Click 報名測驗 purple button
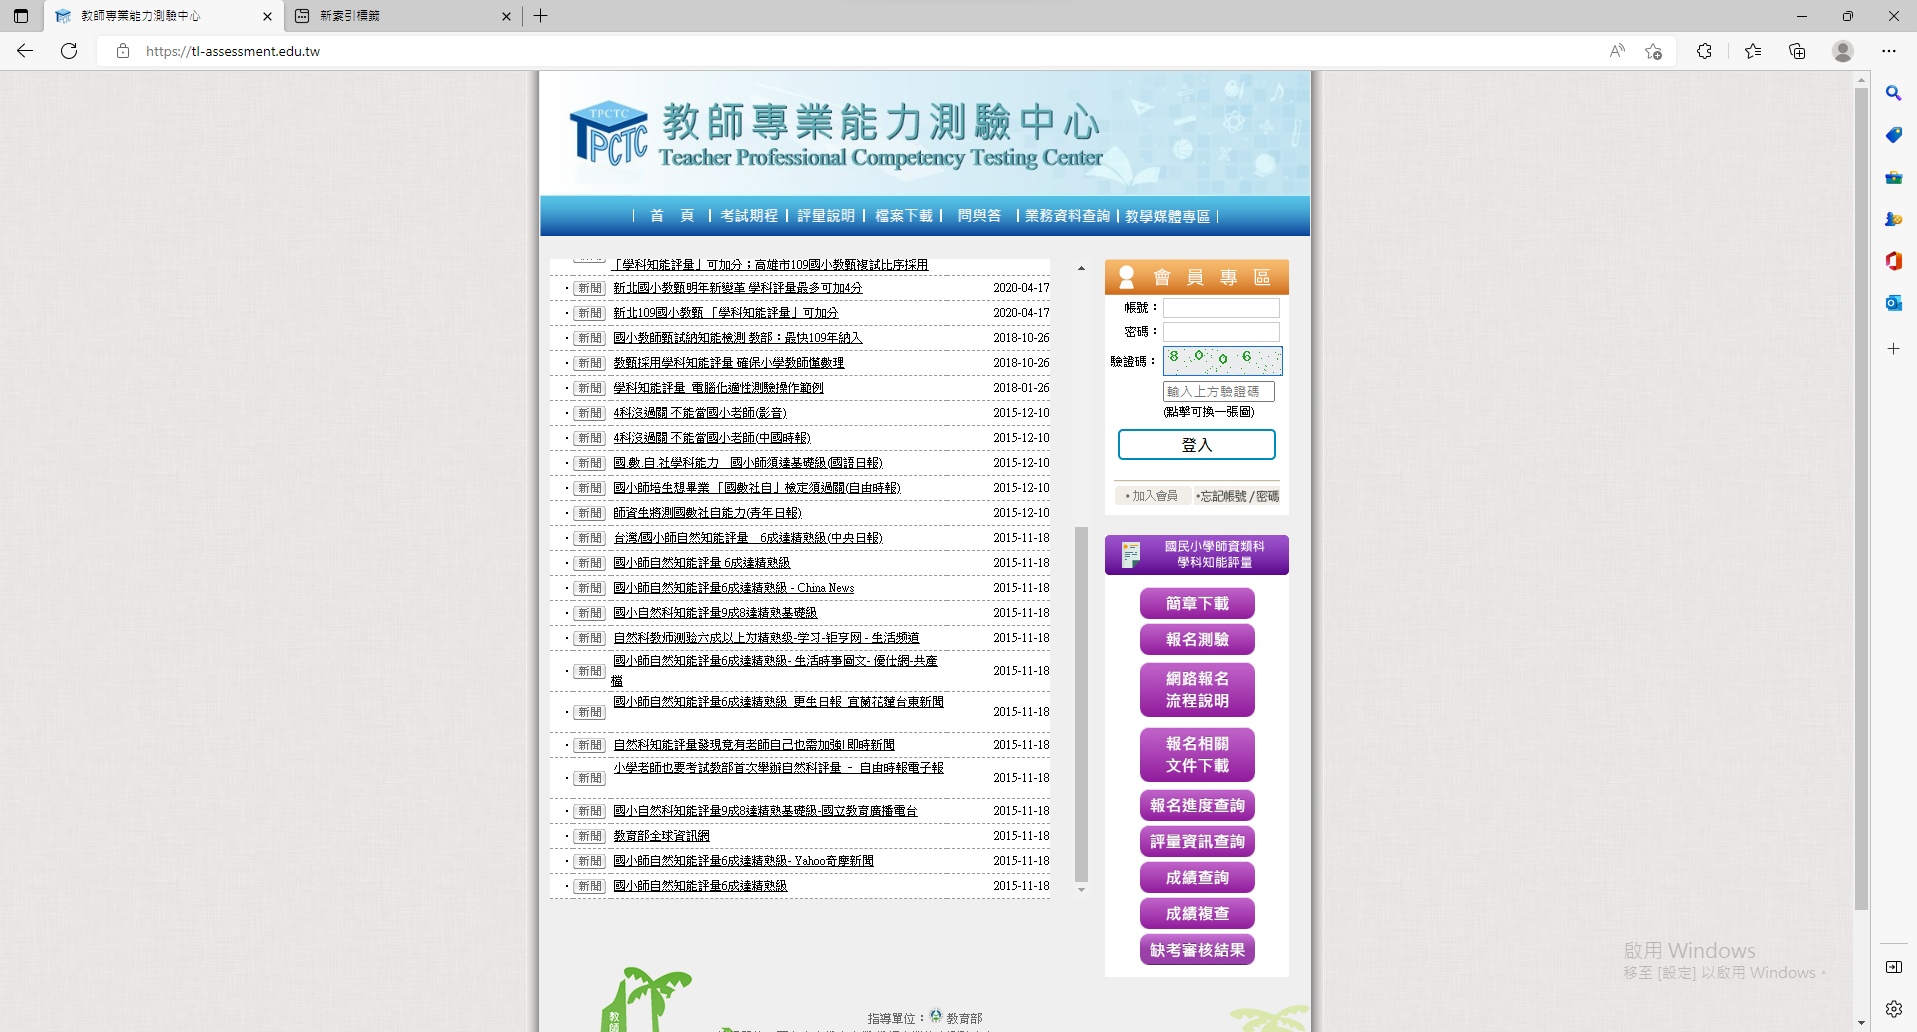Screen dimensions: 1917x1032 coord(1197,640)
